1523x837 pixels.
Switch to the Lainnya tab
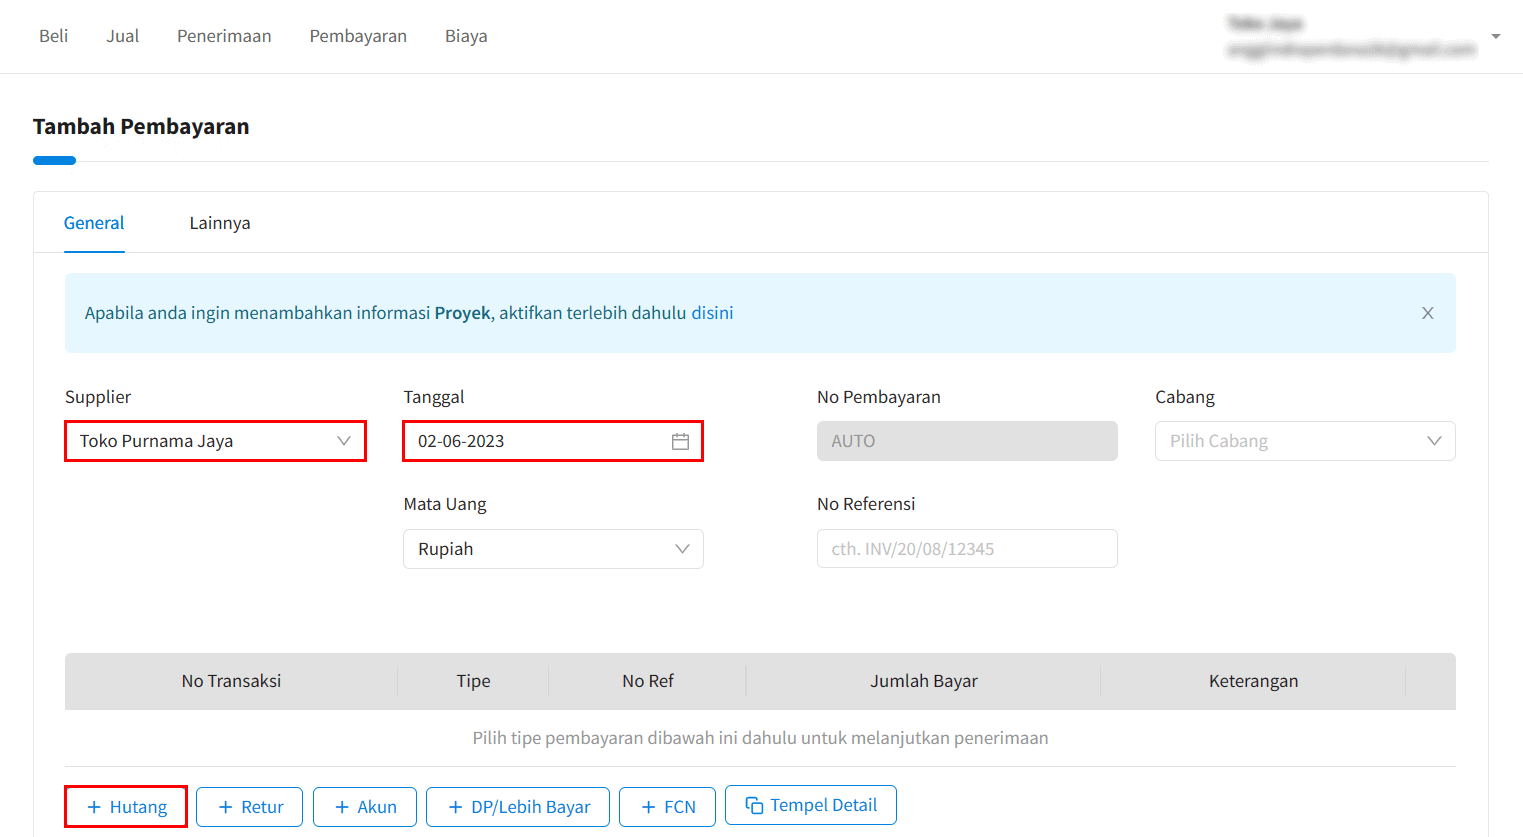coord(220,223)
